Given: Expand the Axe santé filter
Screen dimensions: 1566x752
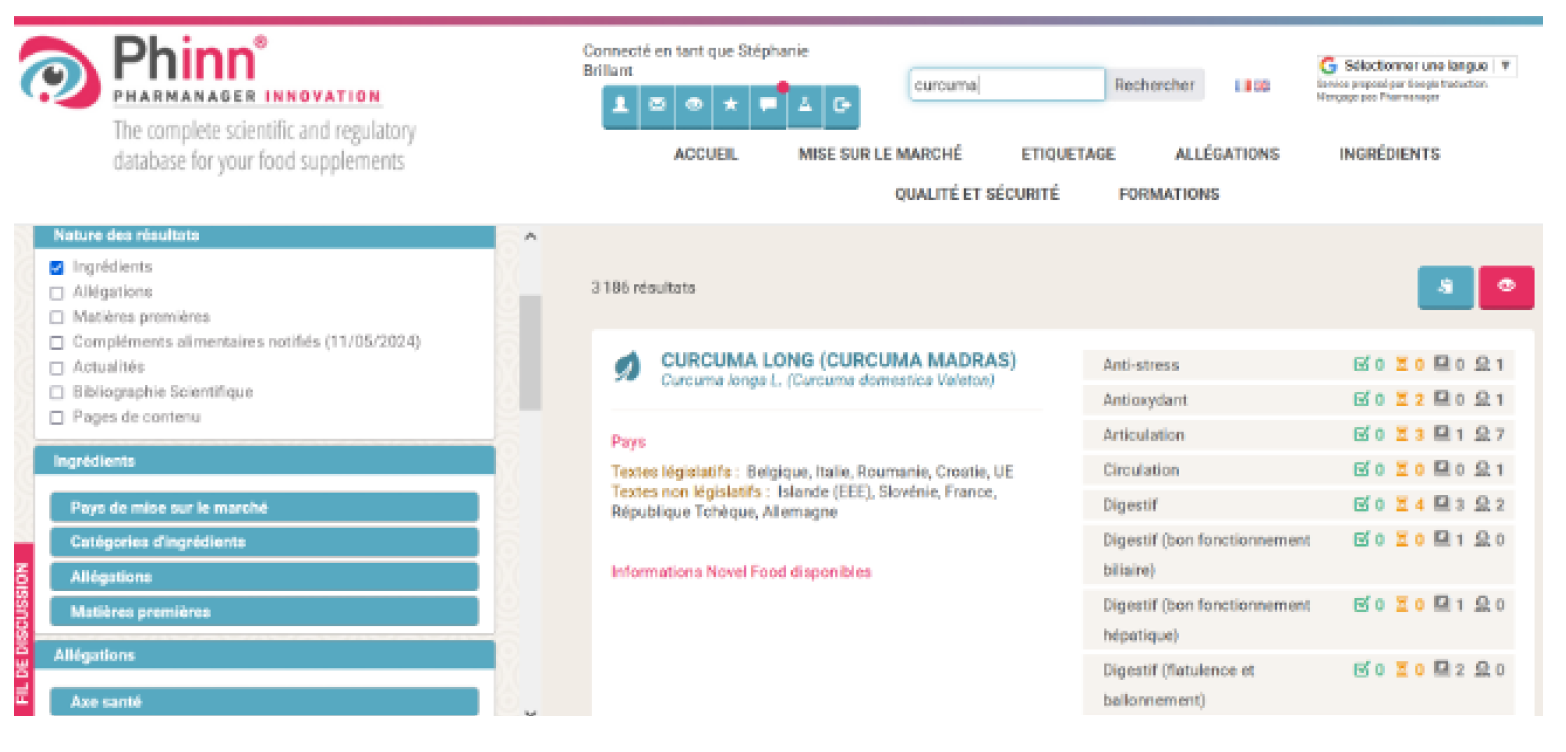Looking at the screenshot, I should click(x=264, y=702).
